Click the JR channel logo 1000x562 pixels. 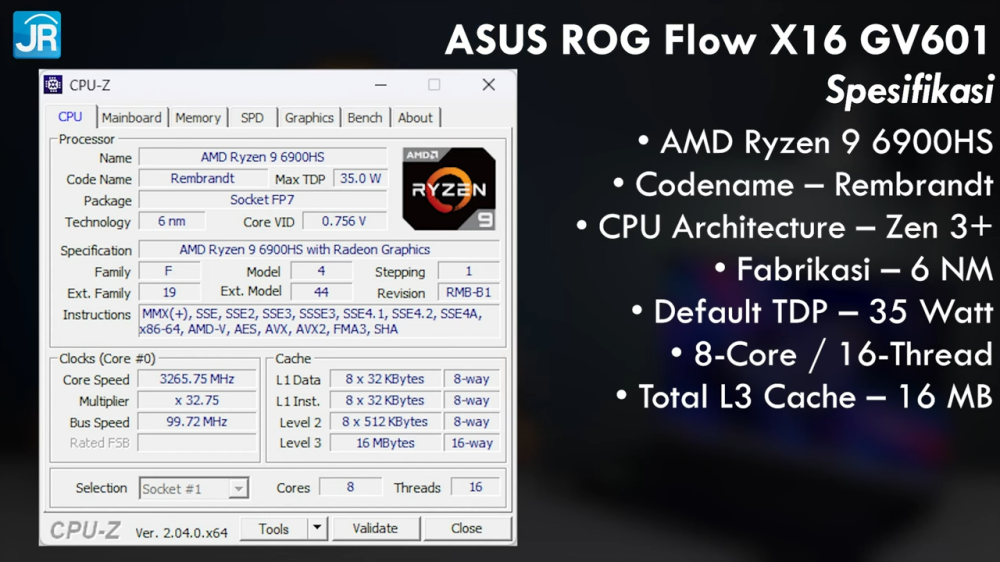37,34
